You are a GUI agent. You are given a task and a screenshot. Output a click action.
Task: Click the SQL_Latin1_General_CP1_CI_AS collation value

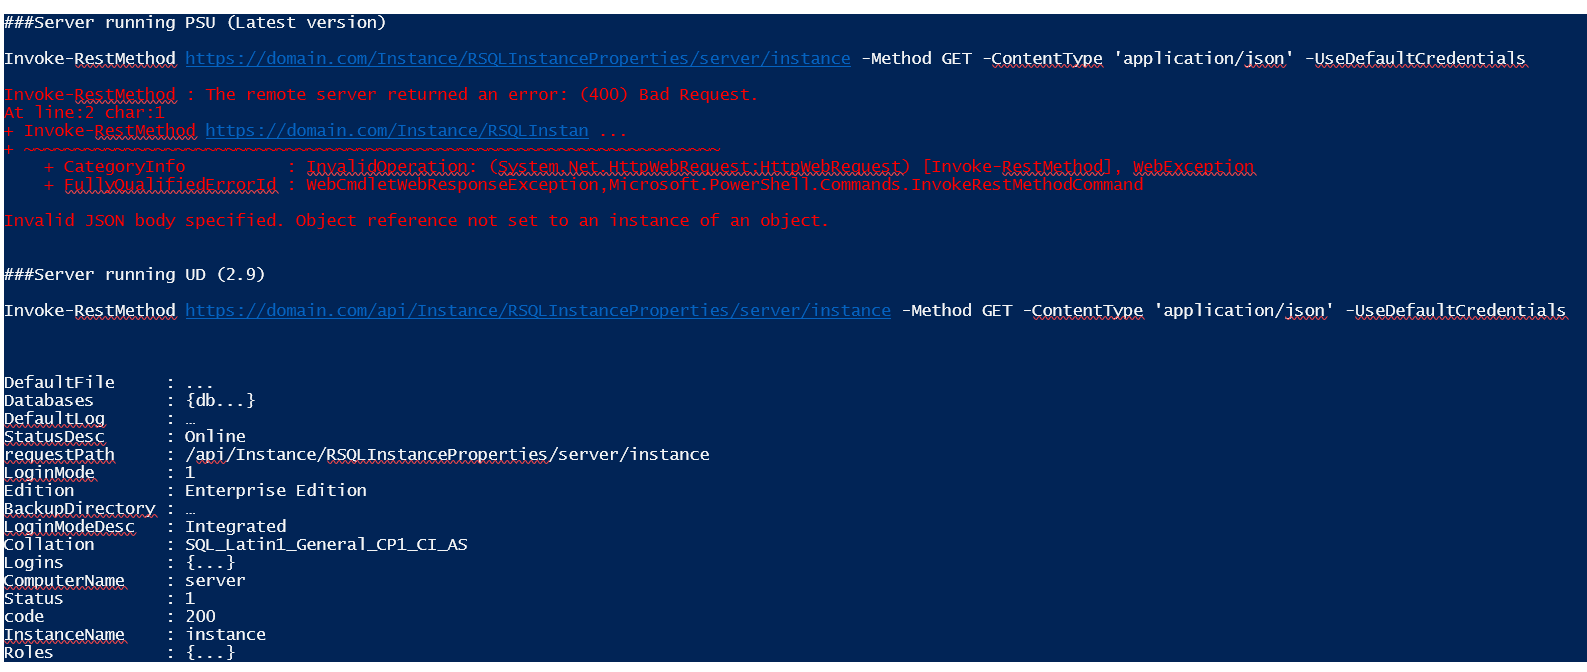pos(326,544)
